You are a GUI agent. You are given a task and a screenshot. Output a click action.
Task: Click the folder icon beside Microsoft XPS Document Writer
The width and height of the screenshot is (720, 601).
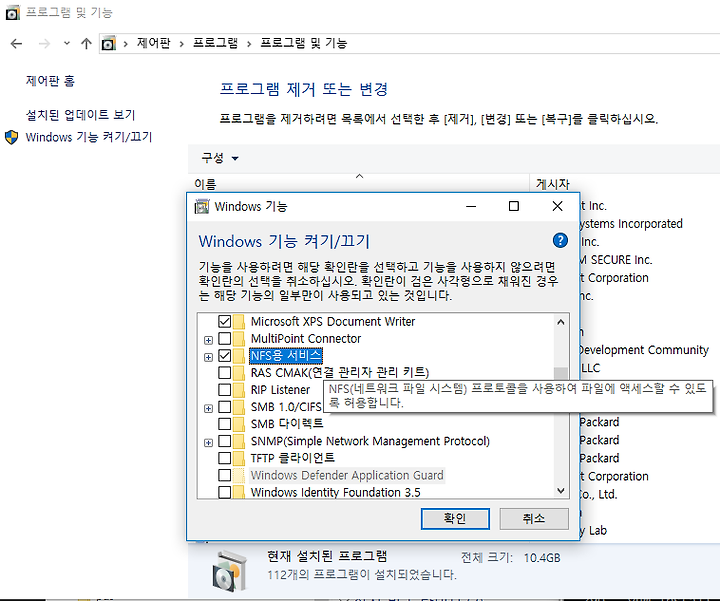click(239, 321)
